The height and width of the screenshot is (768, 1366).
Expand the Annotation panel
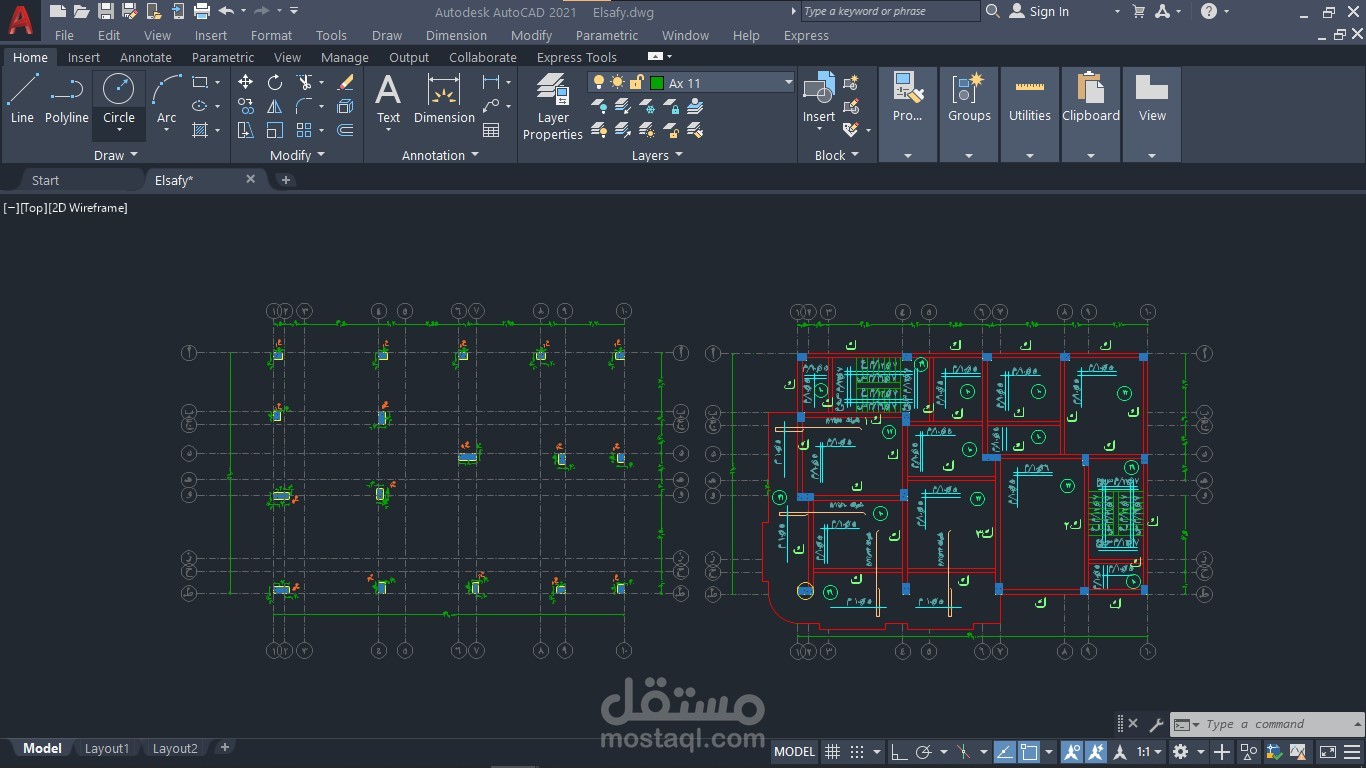pos(440,155)
